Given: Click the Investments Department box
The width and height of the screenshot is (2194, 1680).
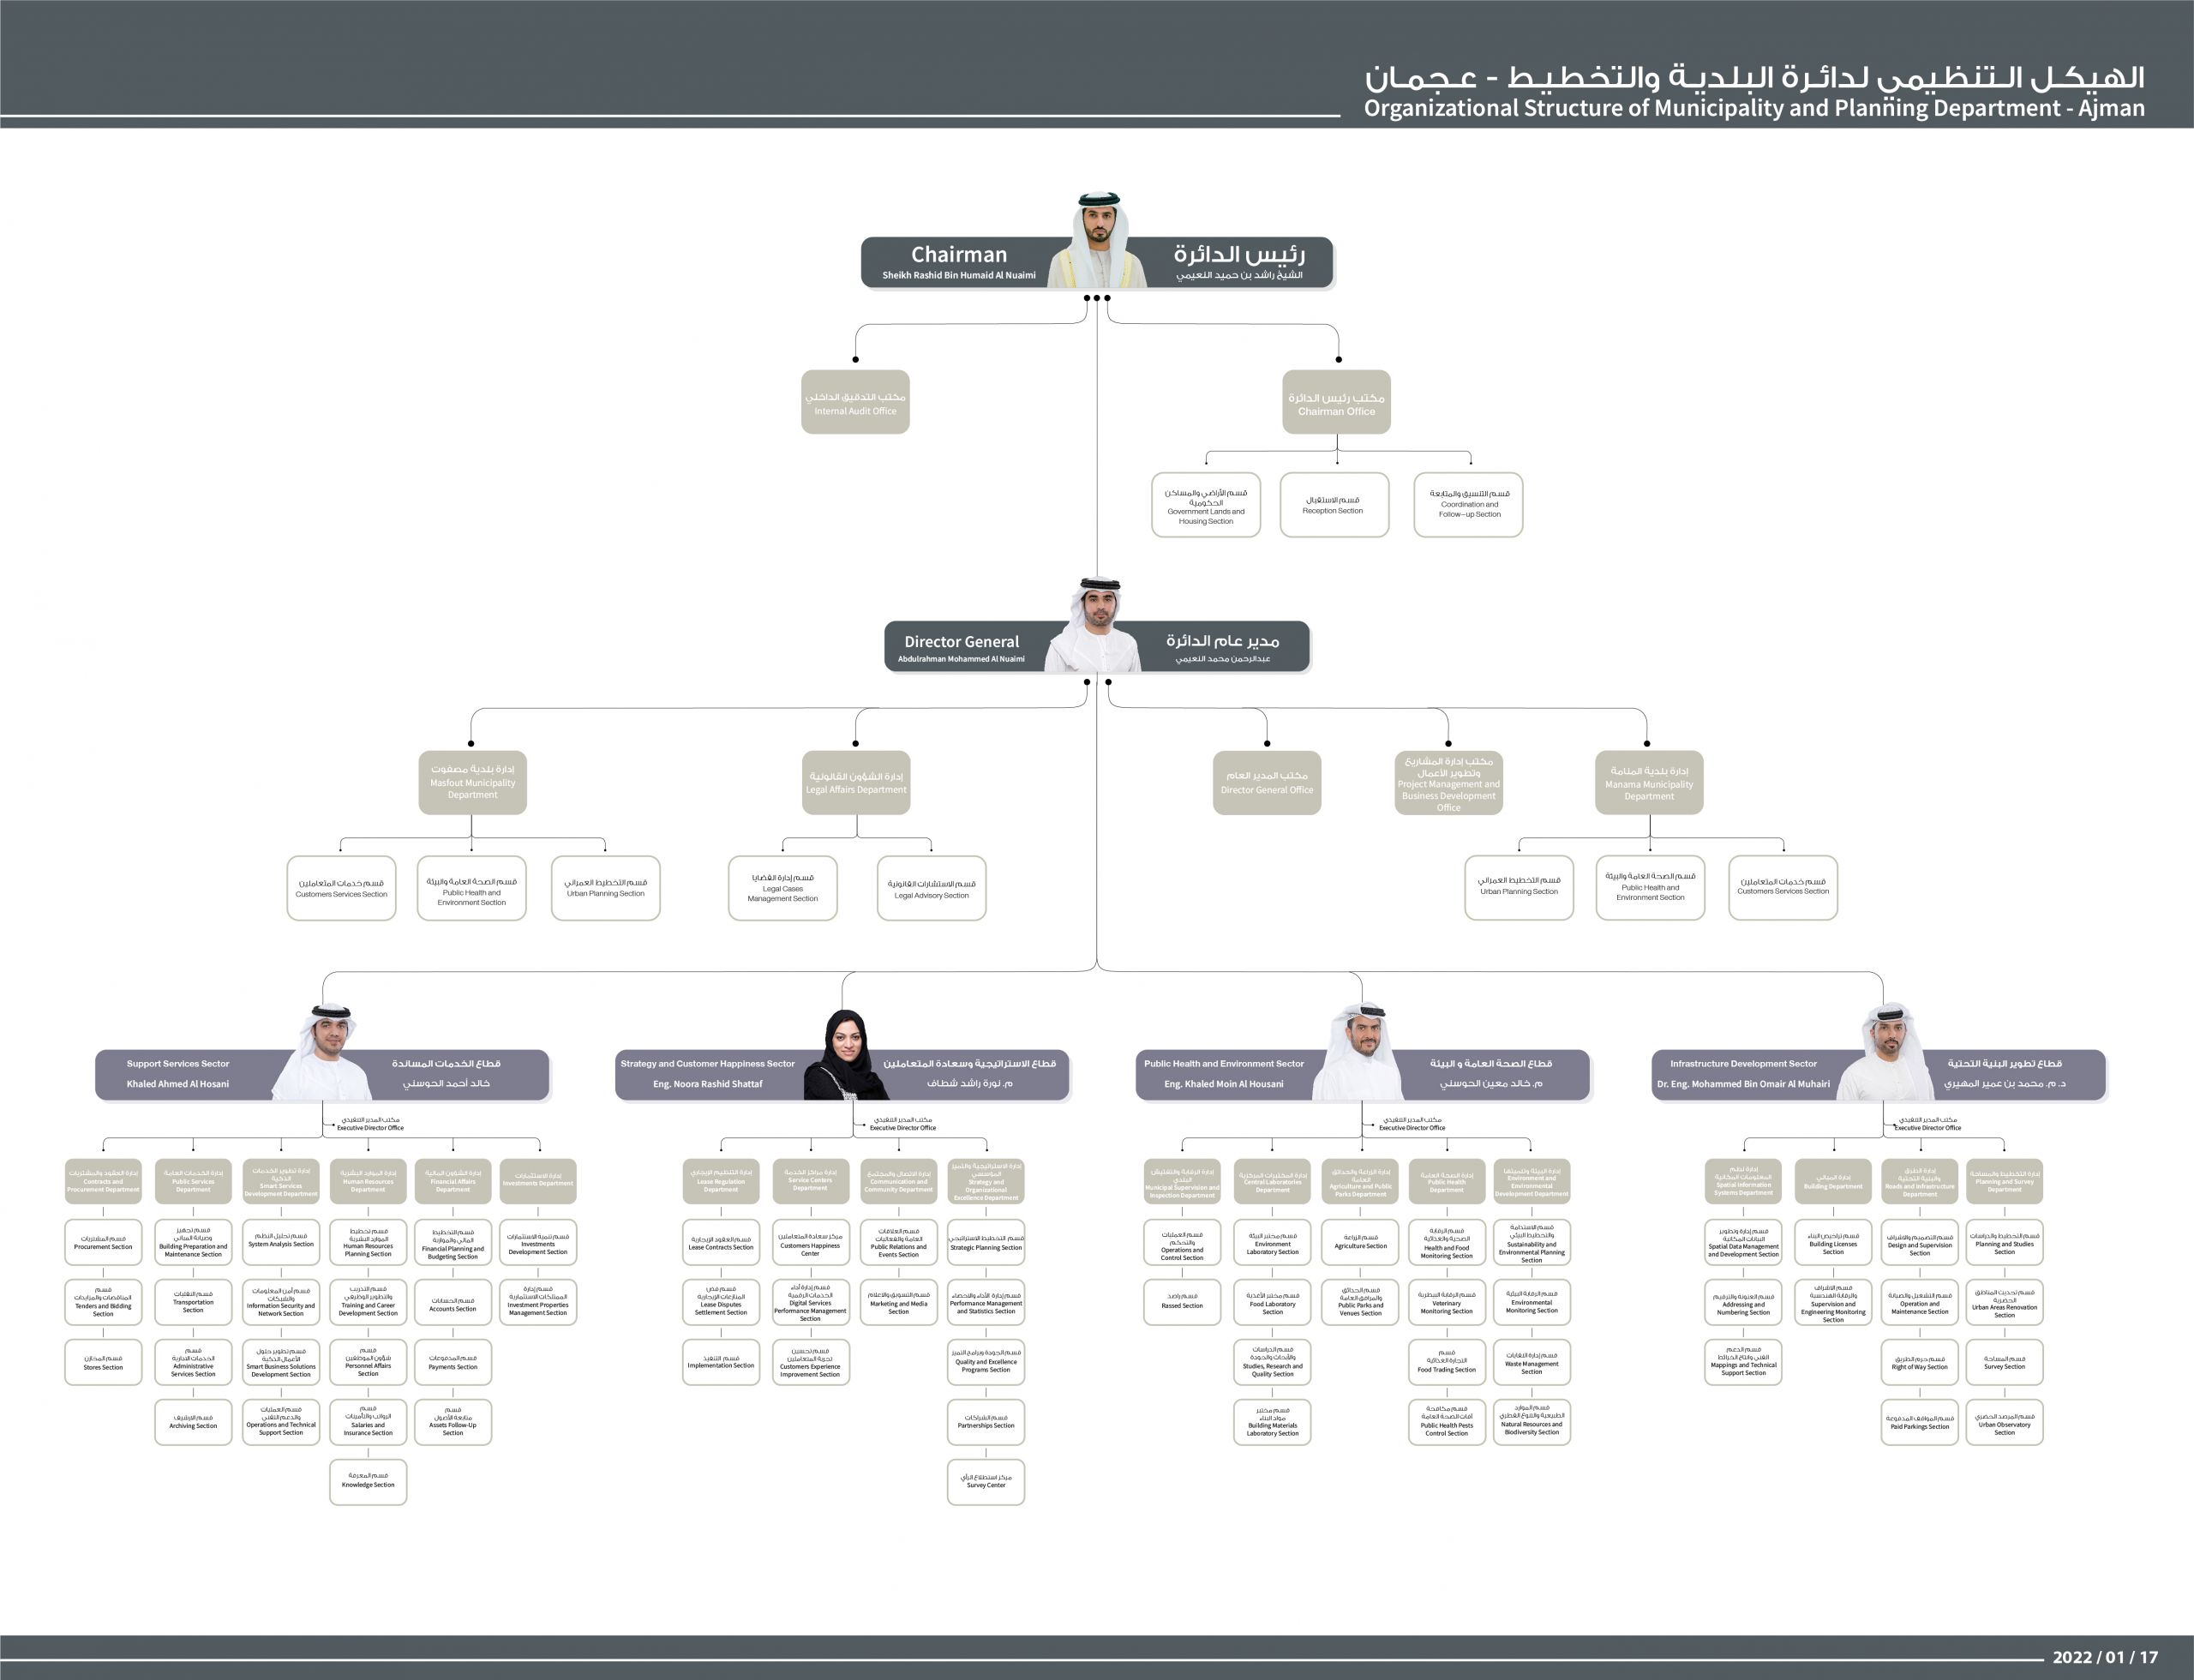Looking at the screenshot, I should (538, 1181).
